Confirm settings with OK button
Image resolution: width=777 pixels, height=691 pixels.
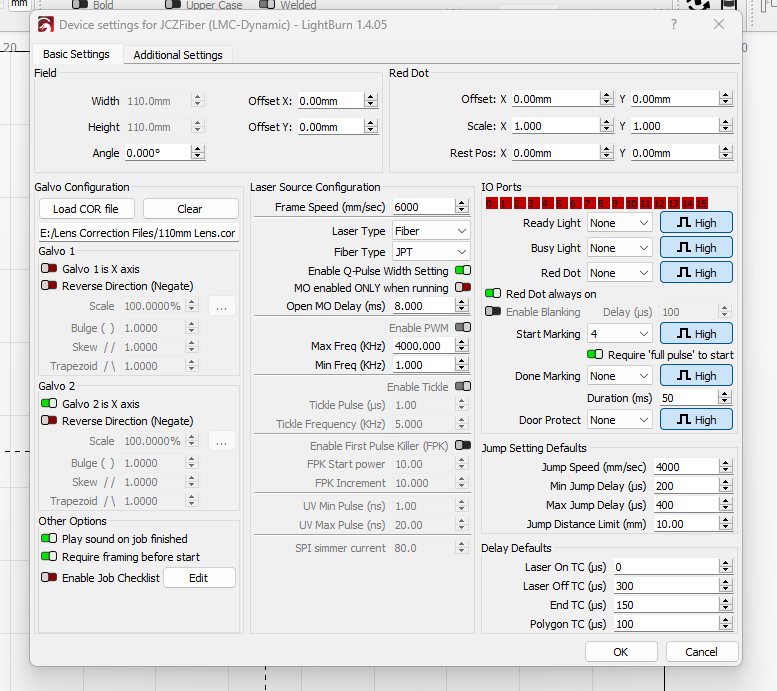621,652
